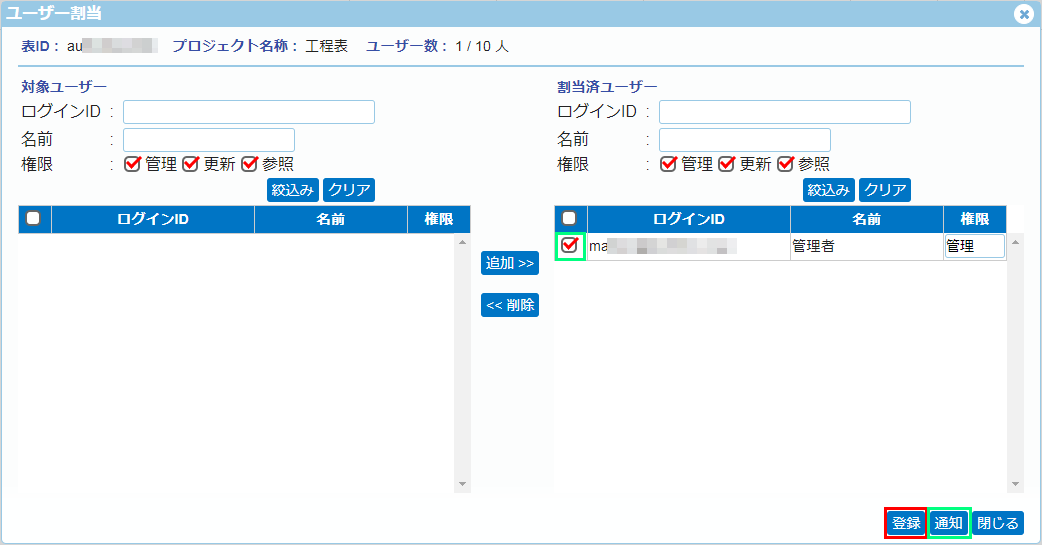Viewport: 1042px width, 545px height.
Task: Open 権限 dropdown for the 管理者 row
Action: pos(974,246)
